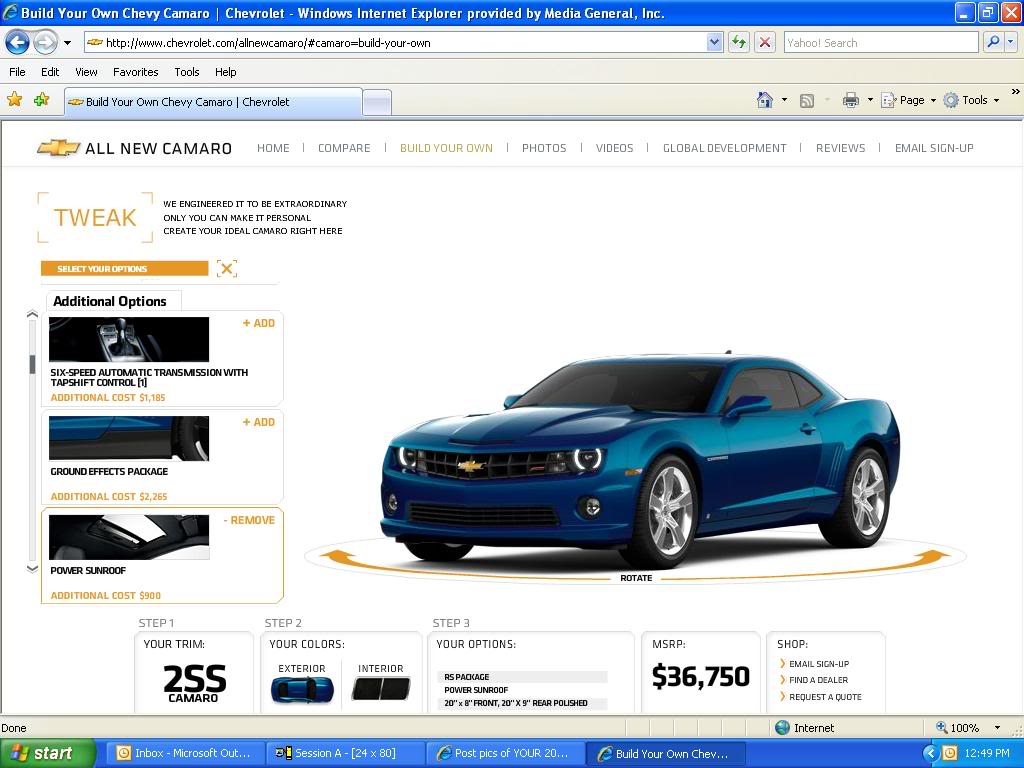
Task: Open the EMAIL SIGN-UP navigation link
Action: (934, 148)
